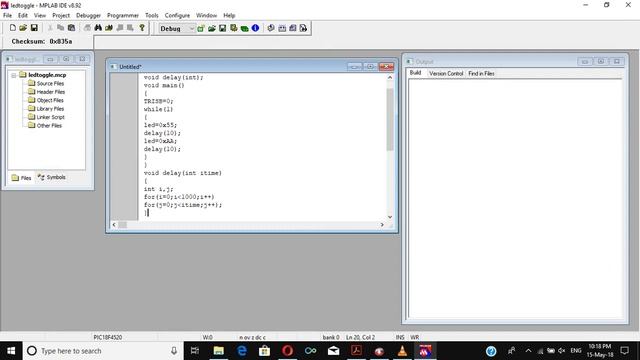
Task: Click the Open Project green folder icon
Action: coord(212,28)
